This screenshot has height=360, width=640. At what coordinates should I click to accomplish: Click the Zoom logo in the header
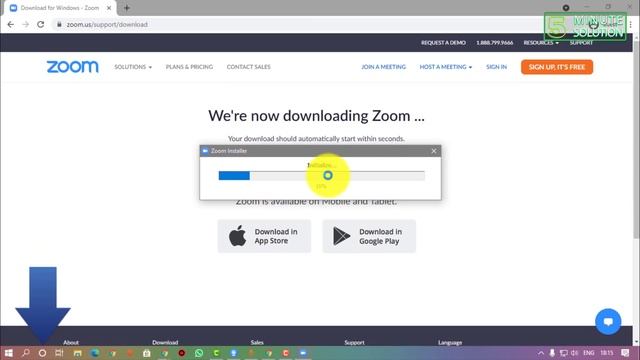(x=72, y=67)
